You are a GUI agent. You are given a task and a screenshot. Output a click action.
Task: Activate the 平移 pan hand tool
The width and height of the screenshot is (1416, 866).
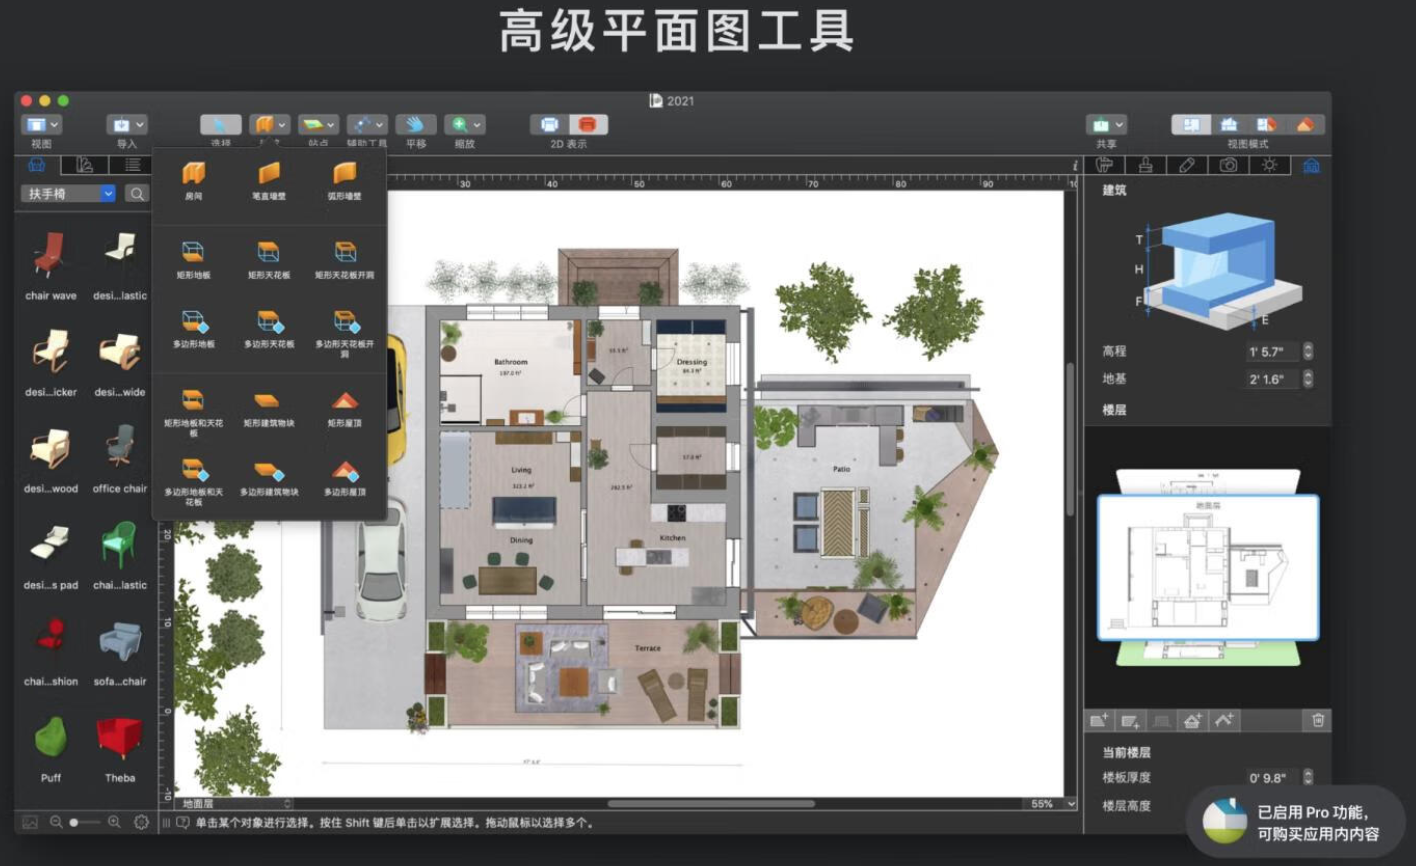point(415,124)
